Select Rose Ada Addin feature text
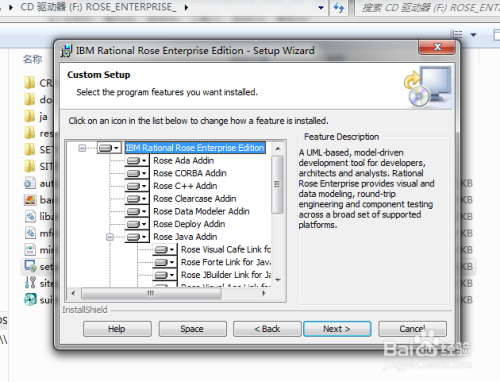500x382 pixels. pyautogui.click(x=183, y=161)
